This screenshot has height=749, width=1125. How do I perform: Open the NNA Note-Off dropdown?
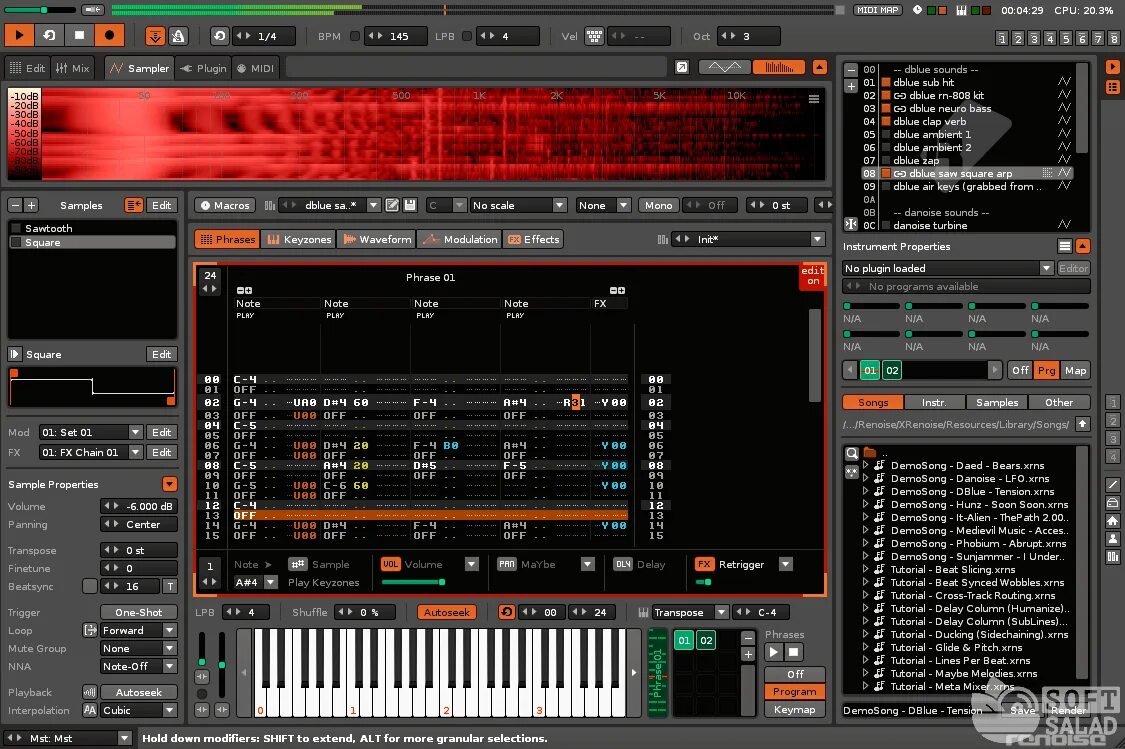pyautogui.click(x=138, y=666)
